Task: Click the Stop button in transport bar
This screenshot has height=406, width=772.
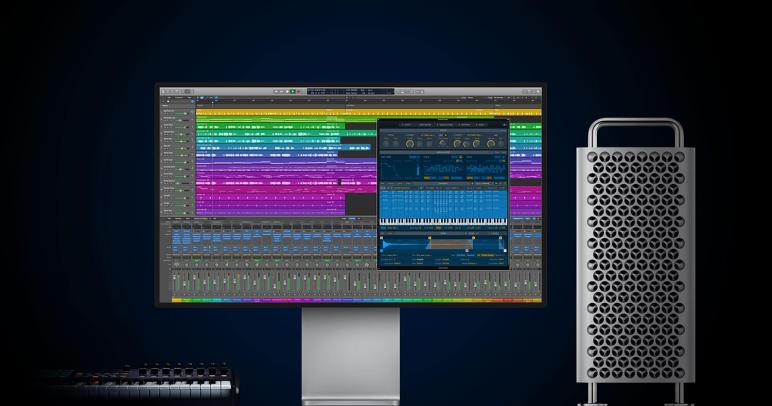Action: click(287, 92)
